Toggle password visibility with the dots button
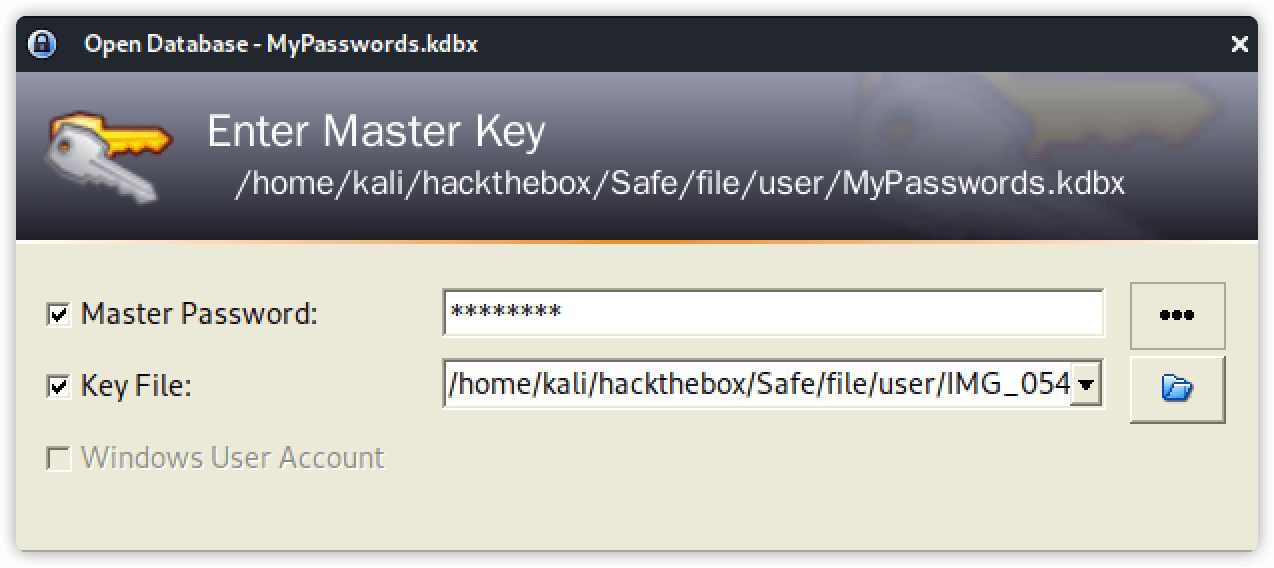 tap(1177, 314)
